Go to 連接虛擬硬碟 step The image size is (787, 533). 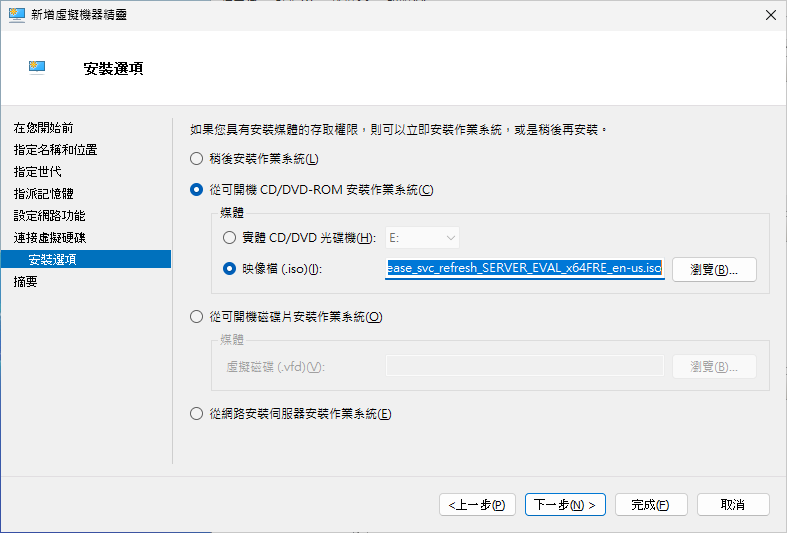50,237
